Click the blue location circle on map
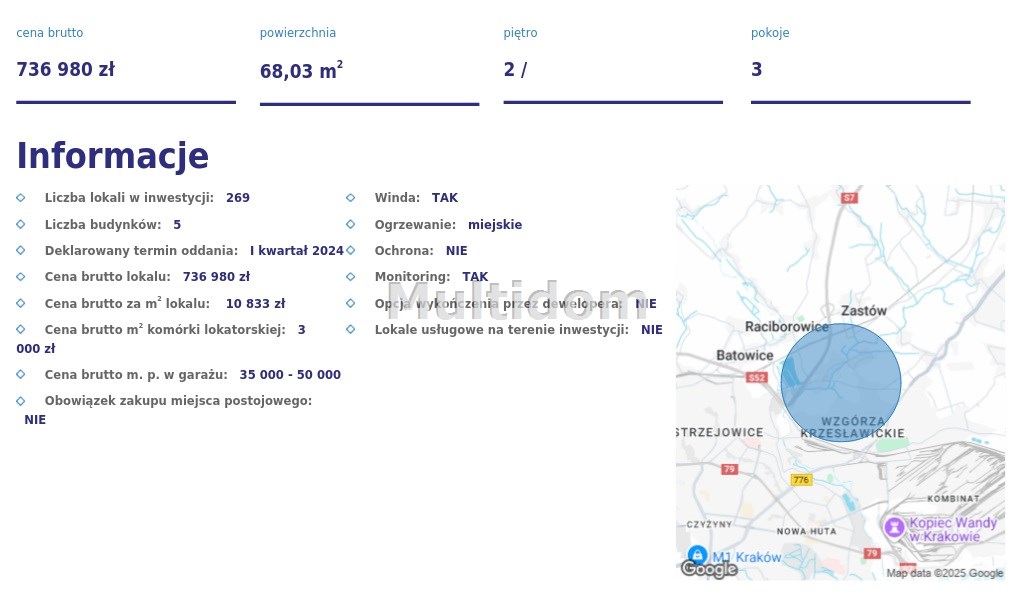The height and width of the screenshot is (596, 1027). pos(841,382)
